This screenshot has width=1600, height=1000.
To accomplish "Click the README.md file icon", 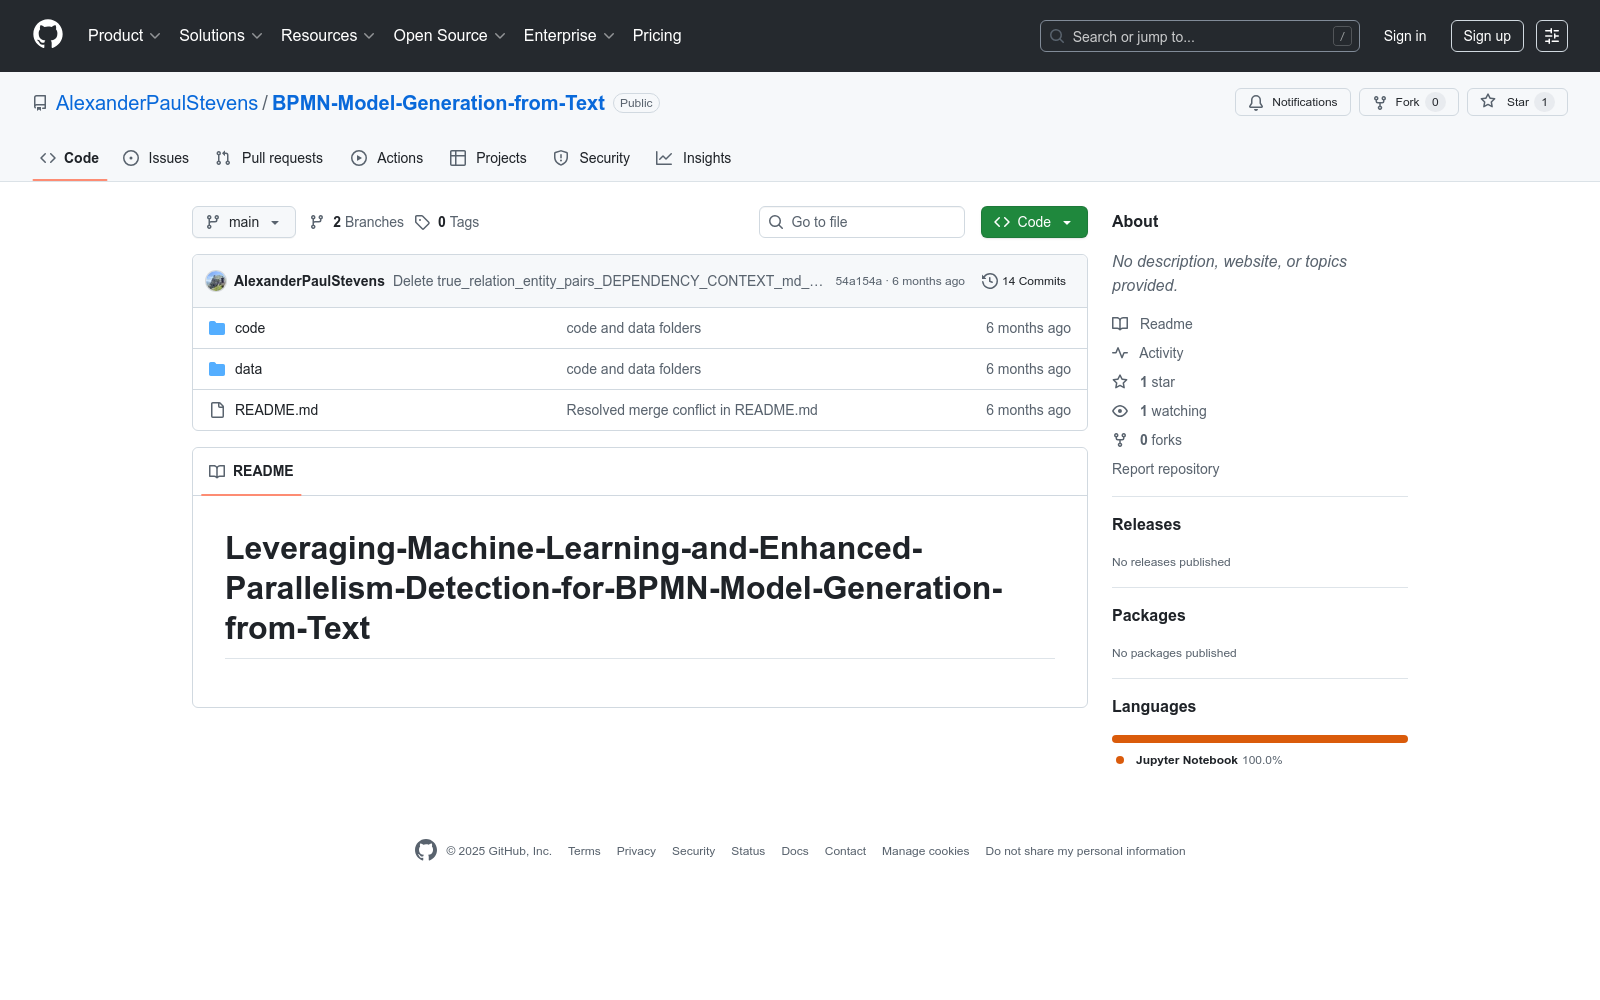I will [x=217, y=410].
